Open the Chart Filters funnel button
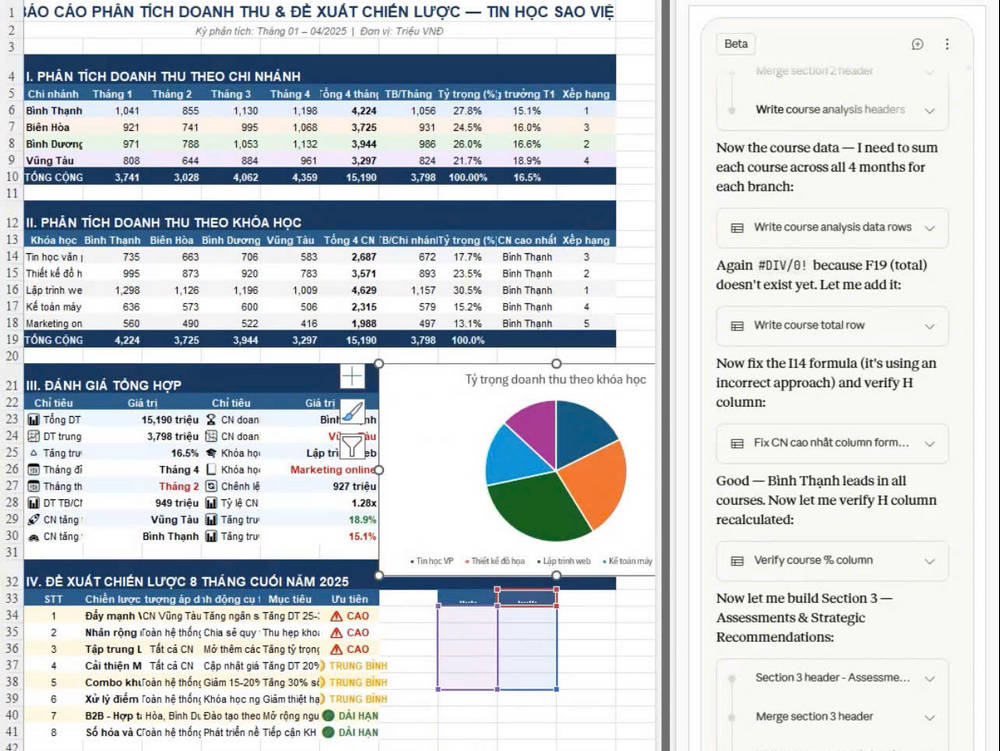 (x=353, y=446)
